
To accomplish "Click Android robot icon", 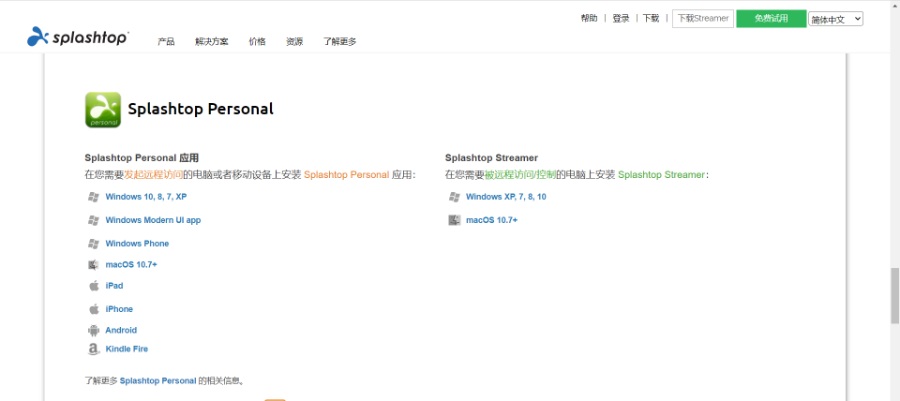I will (94, 330).
